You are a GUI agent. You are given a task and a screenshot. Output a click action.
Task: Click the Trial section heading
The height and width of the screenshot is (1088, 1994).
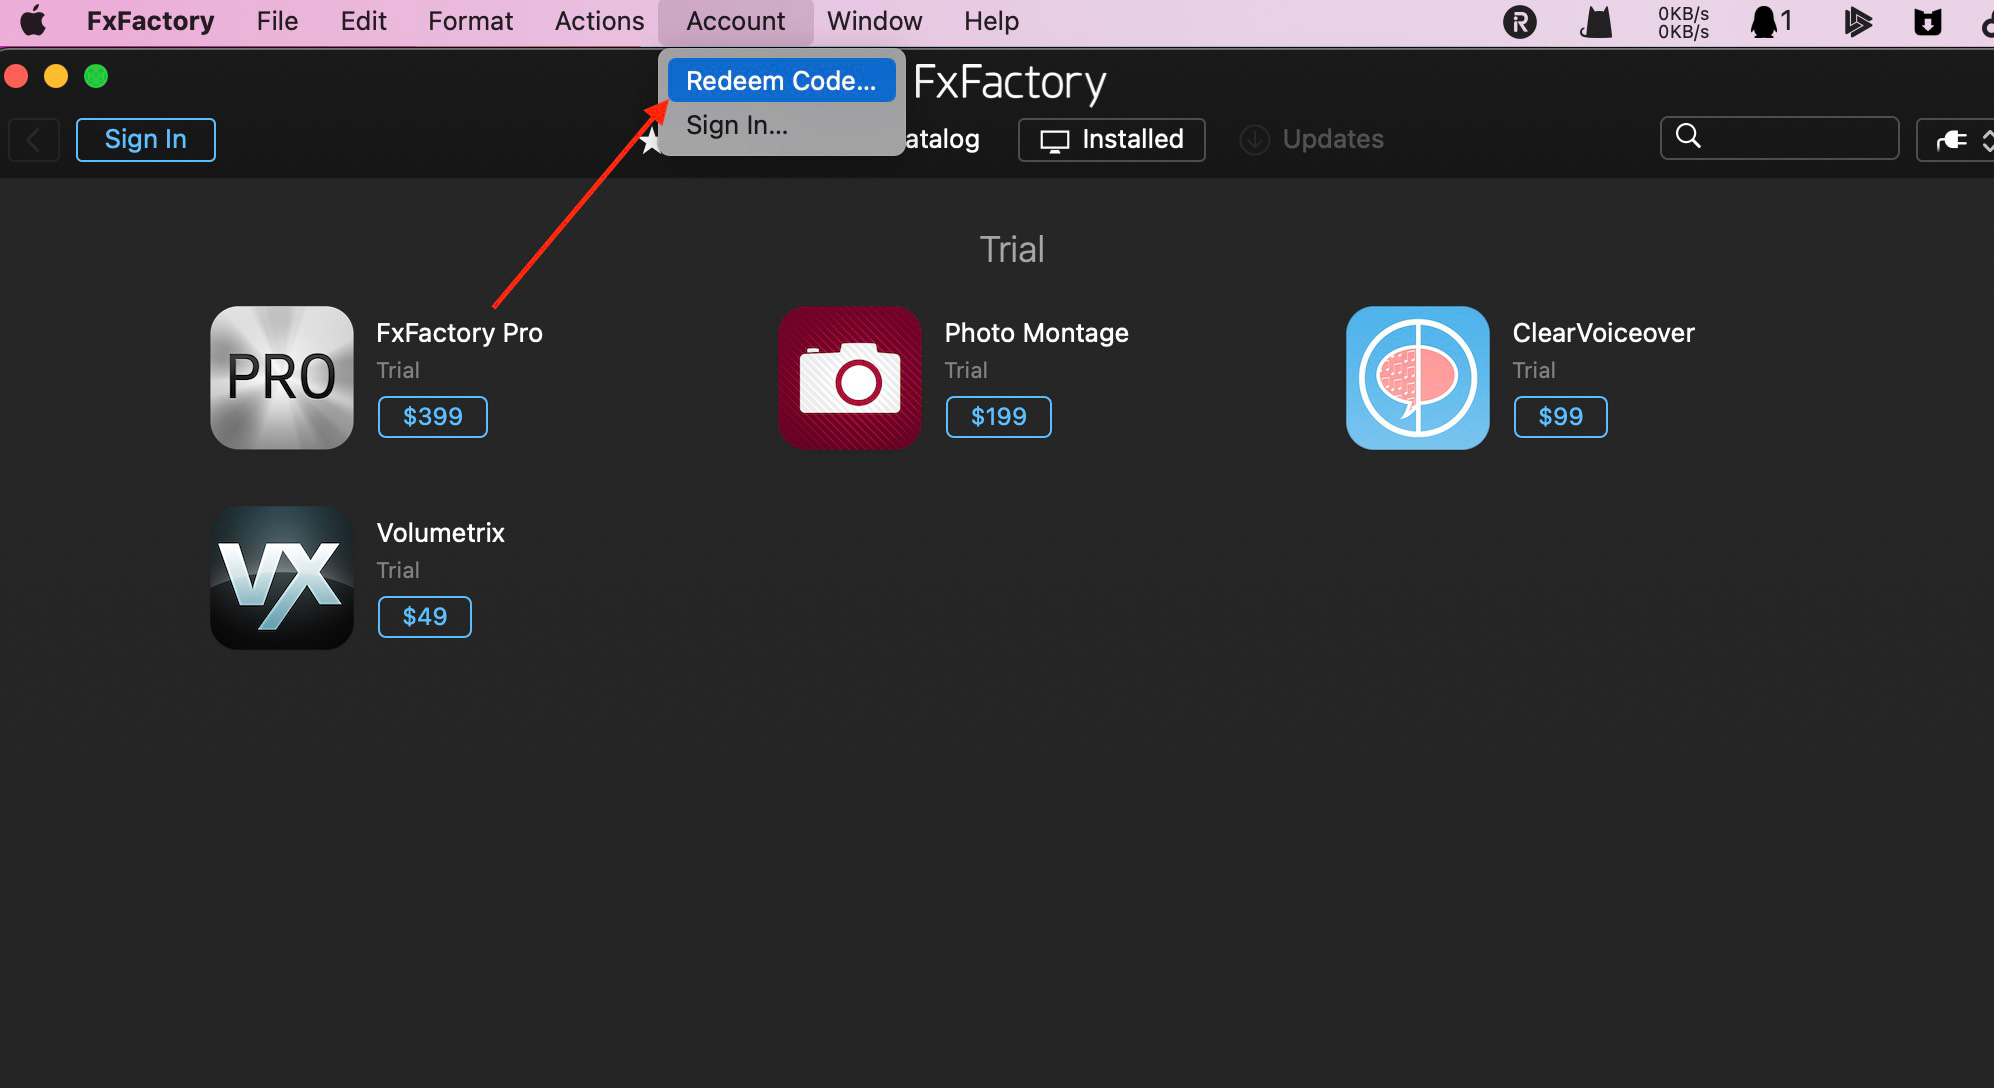point(1012,249)
